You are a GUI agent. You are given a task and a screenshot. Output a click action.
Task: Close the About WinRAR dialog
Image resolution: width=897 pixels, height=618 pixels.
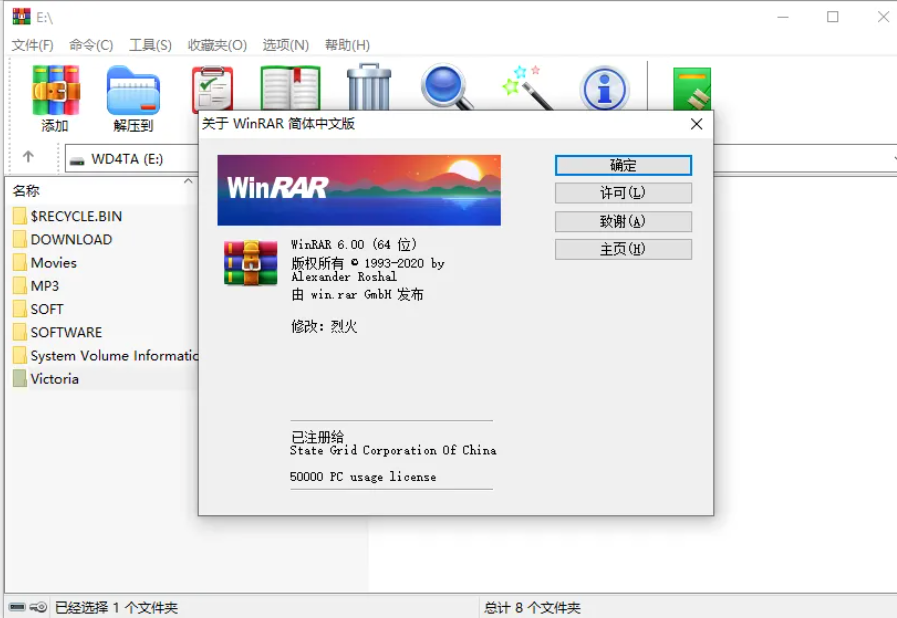point(696,124)
